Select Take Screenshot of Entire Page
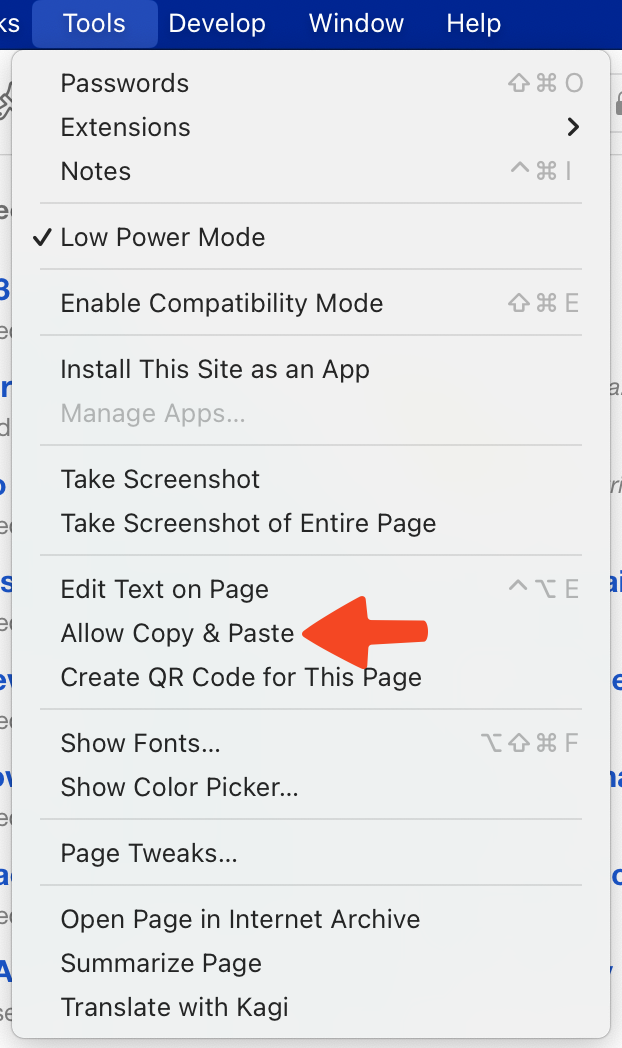 pos(311,523)
